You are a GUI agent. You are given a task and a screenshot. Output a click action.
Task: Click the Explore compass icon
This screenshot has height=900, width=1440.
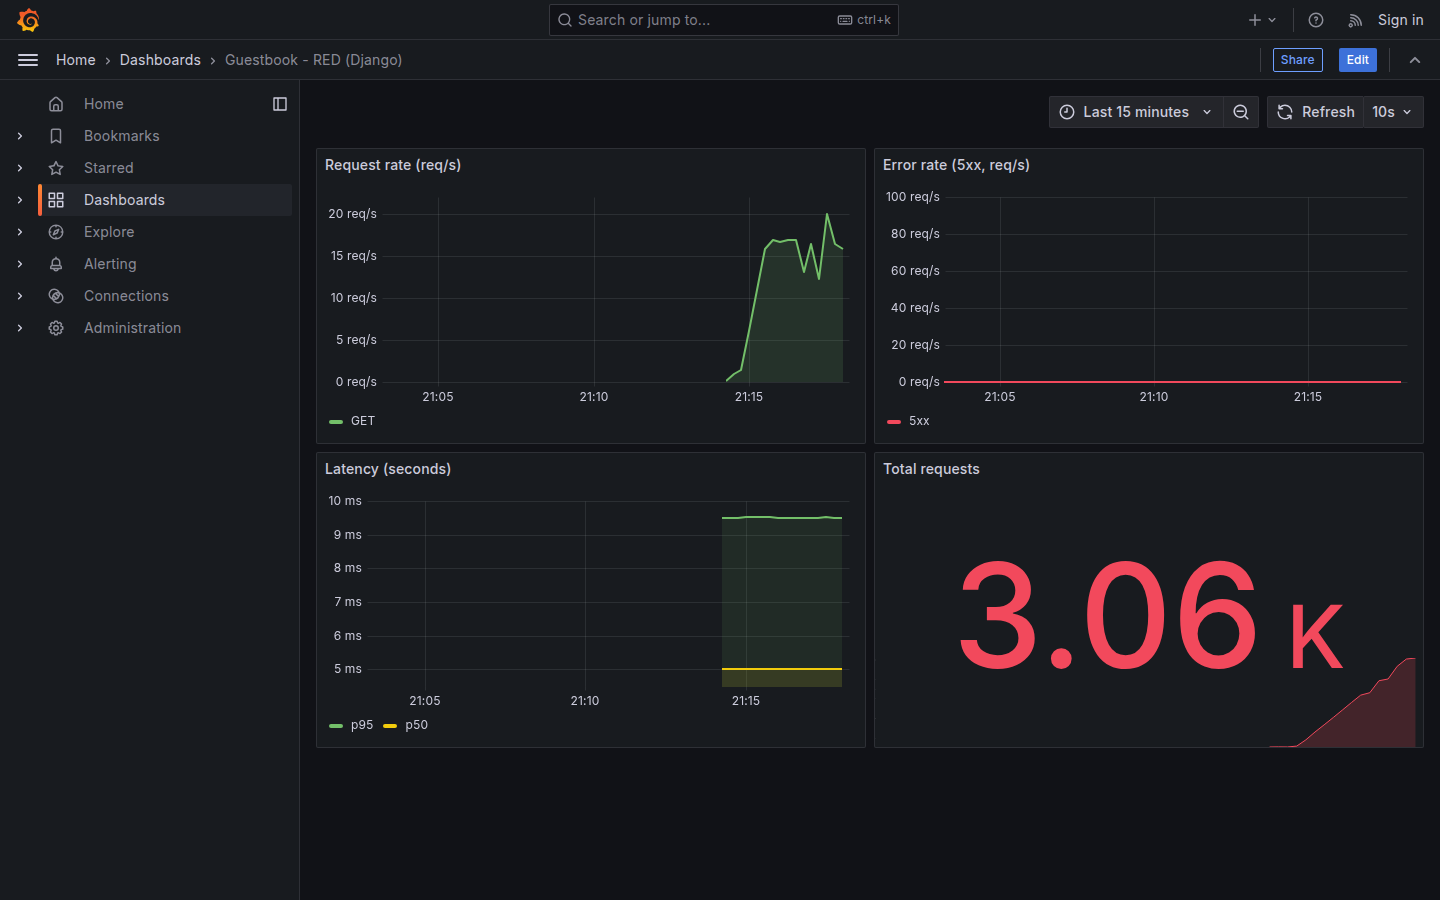pyautogui.click(x=56, y=232)
